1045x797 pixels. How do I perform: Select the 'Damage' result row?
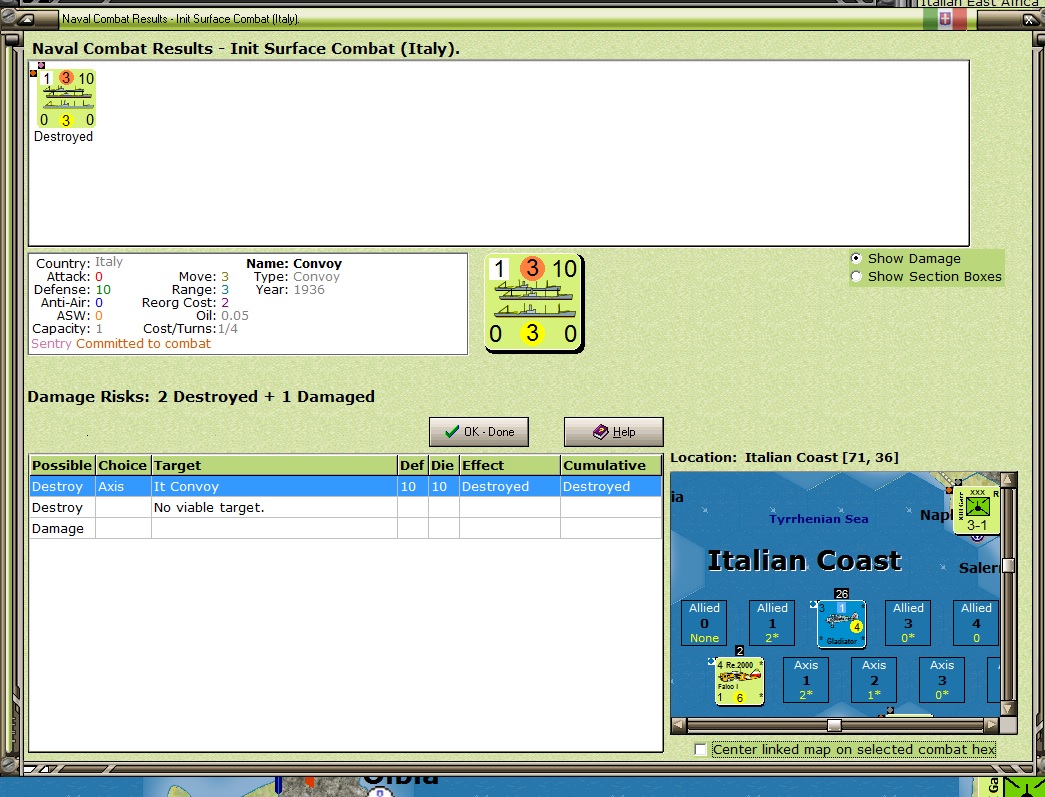[345, 528]
